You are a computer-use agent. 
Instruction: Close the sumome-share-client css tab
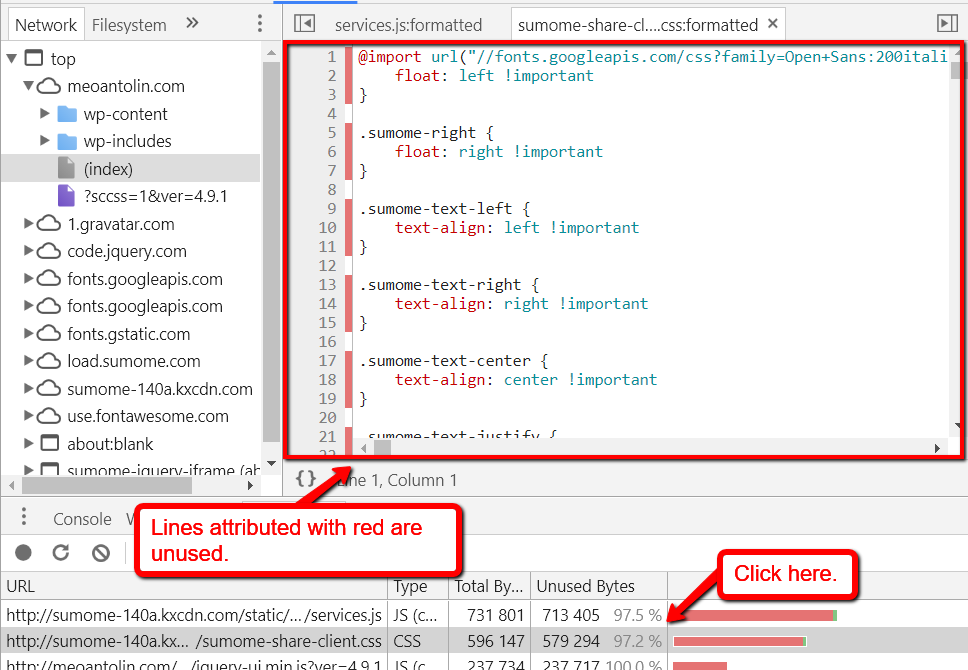click(772, 24)
